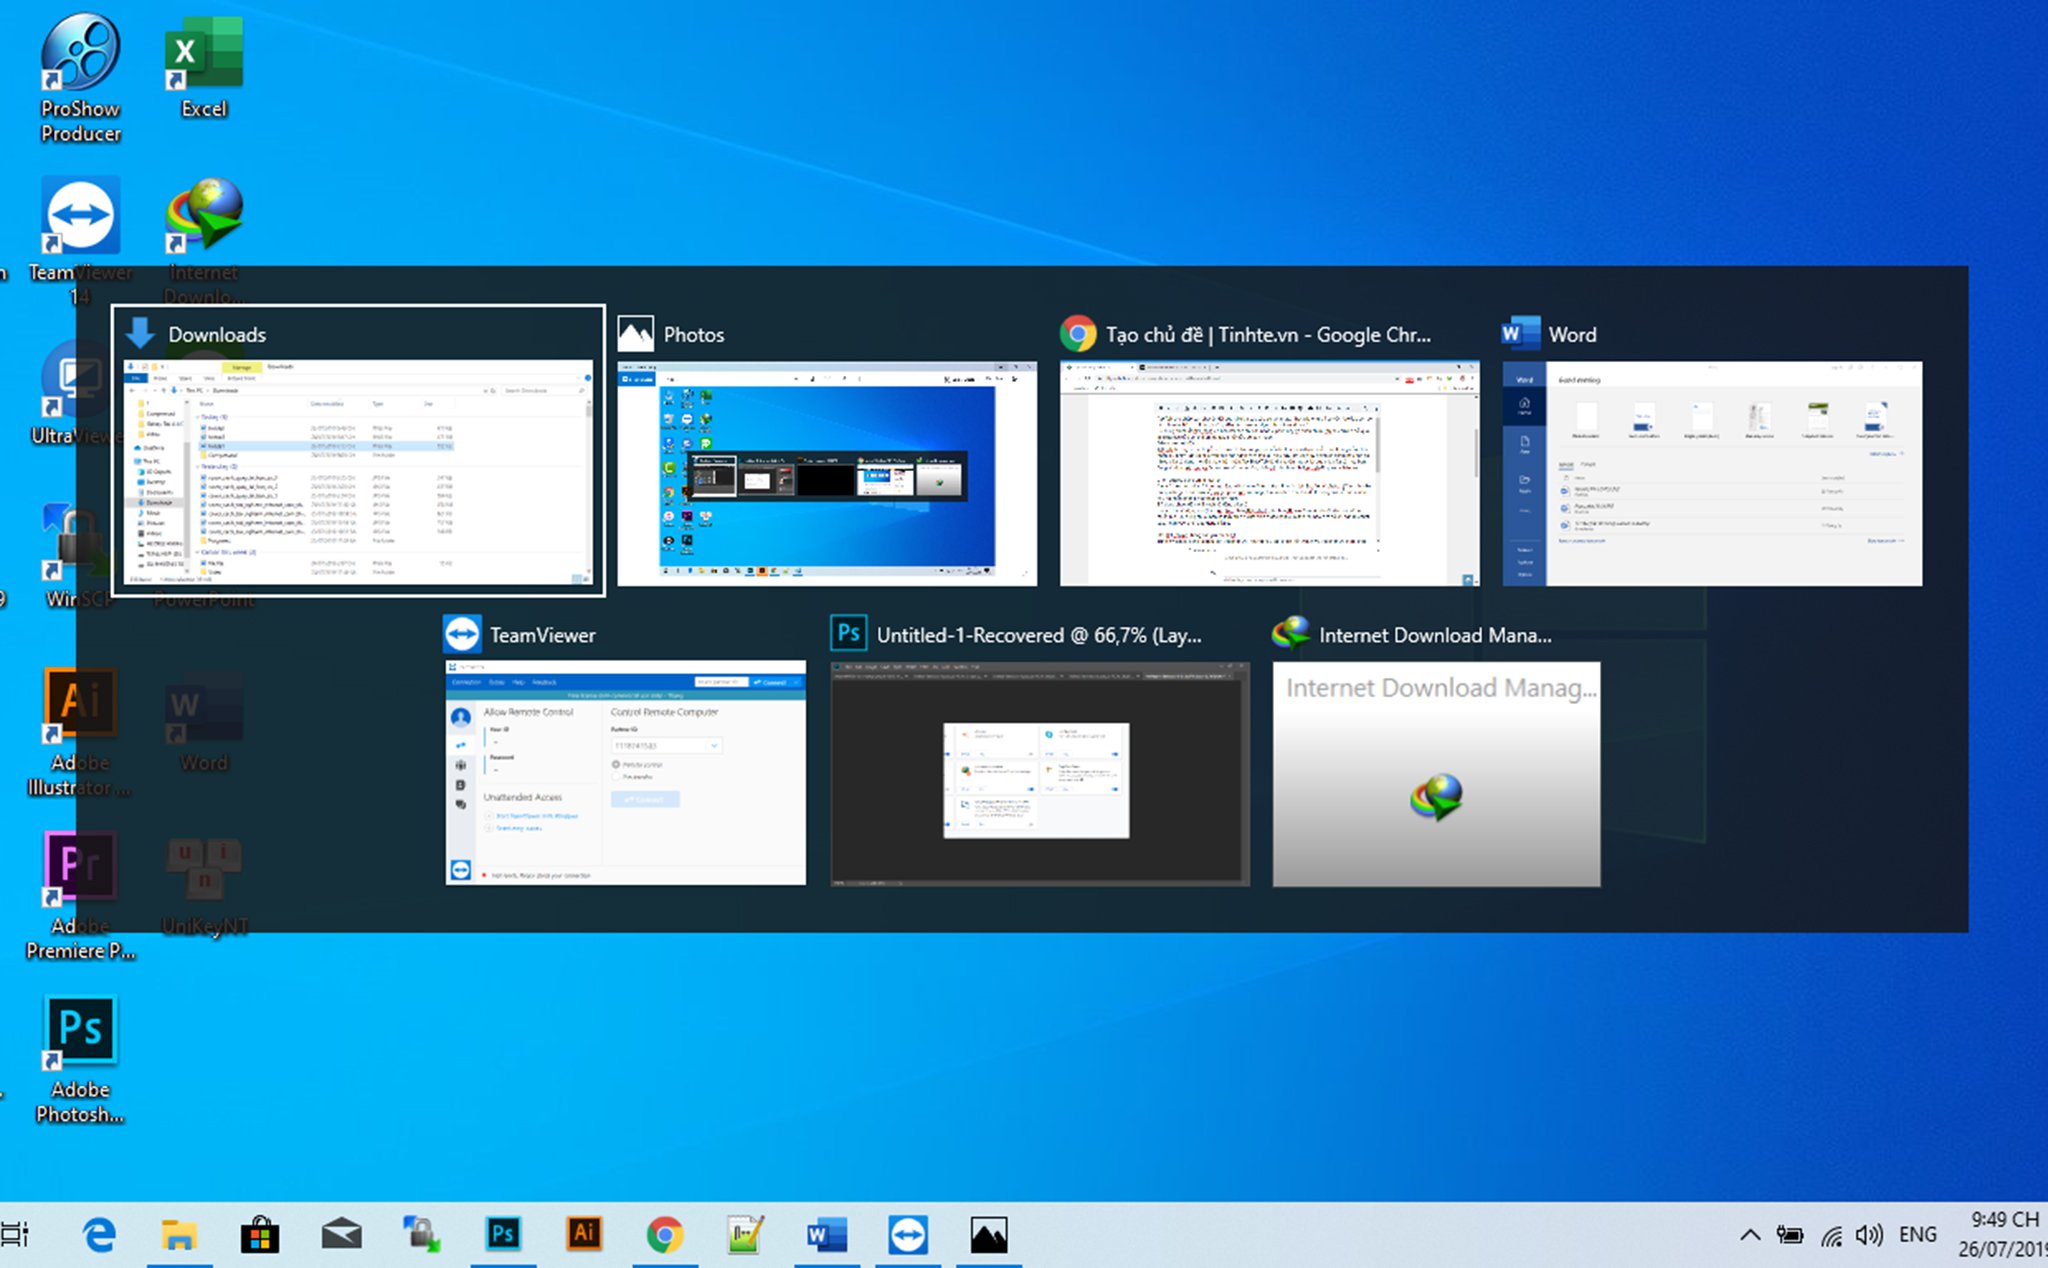Switch to Photoshop Untitled-1-Recovered window

1040,773
